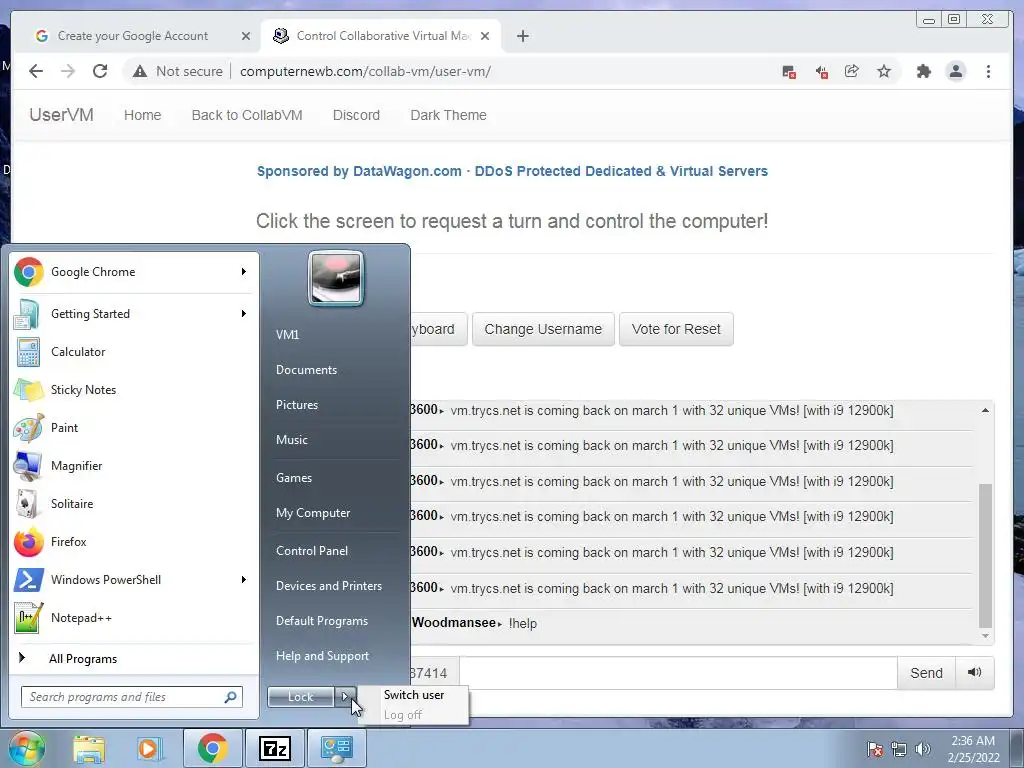
Task: Open My Computer
Action: 313,513
